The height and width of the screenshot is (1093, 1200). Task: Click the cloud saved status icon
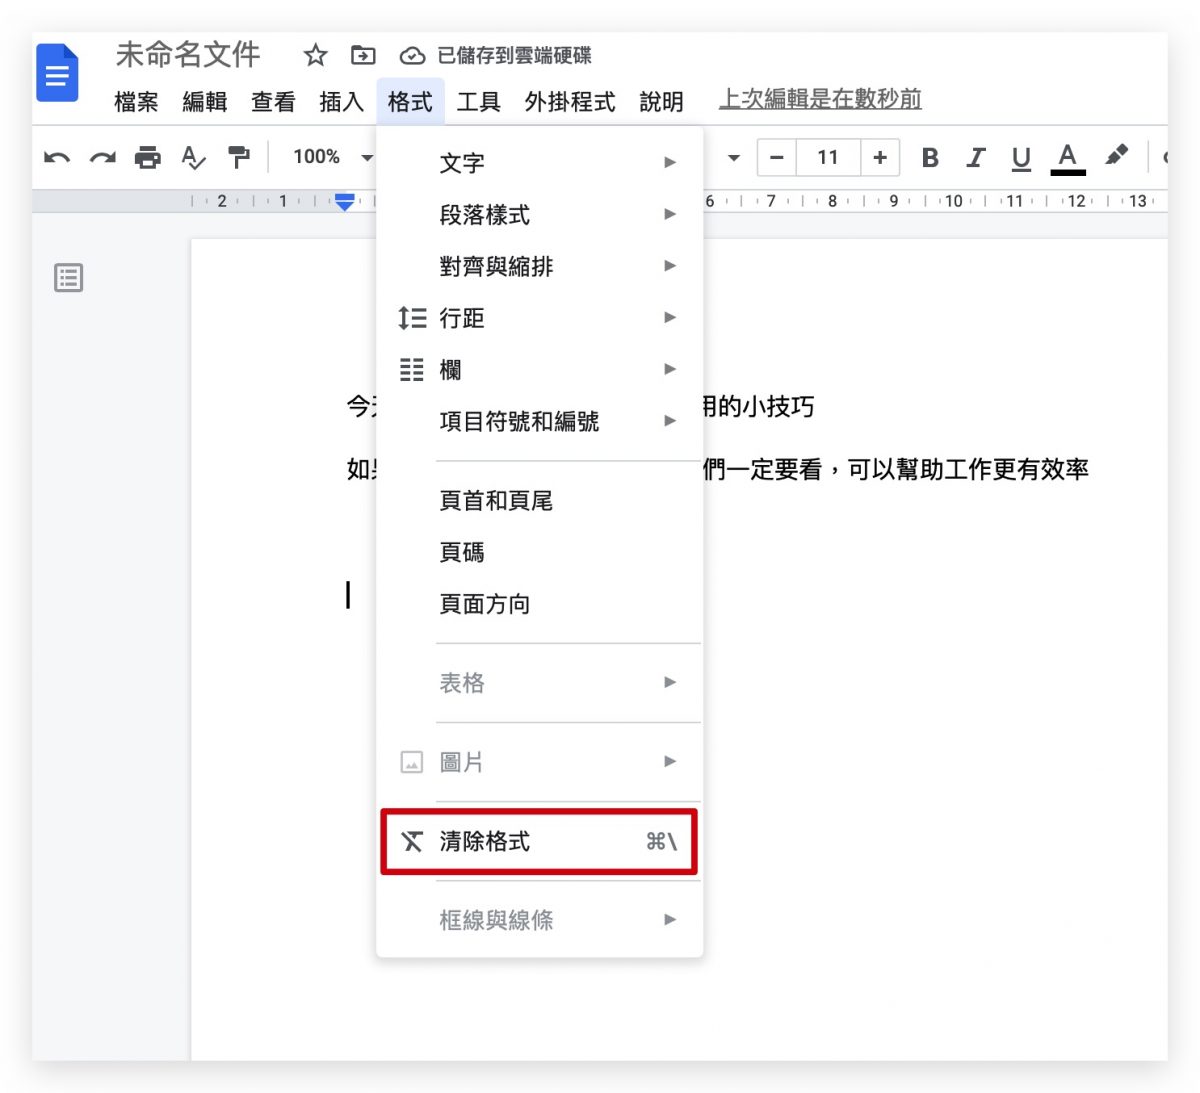pyautogui.click(x=412, y=56)
